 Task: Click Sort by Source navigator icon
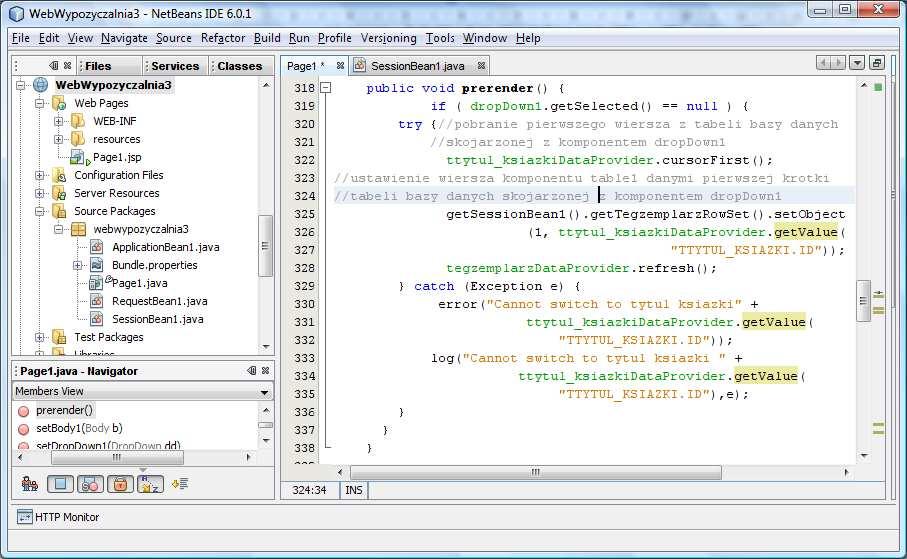click(180, 483)
